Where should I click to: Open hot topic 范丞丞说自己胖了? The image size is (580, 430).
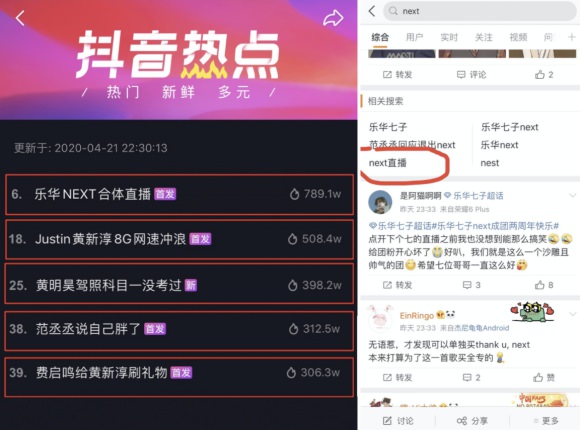tap(179, 329)
